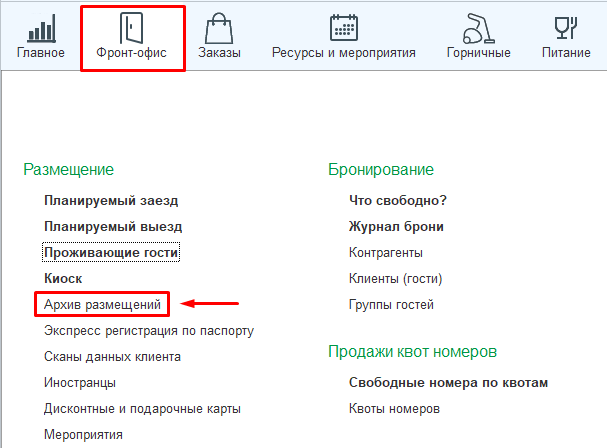This screenshot has width=607, height=448.
Task: Click the Фронт-офис door icon
Action: pyautogui.click(x=131, y=27)
